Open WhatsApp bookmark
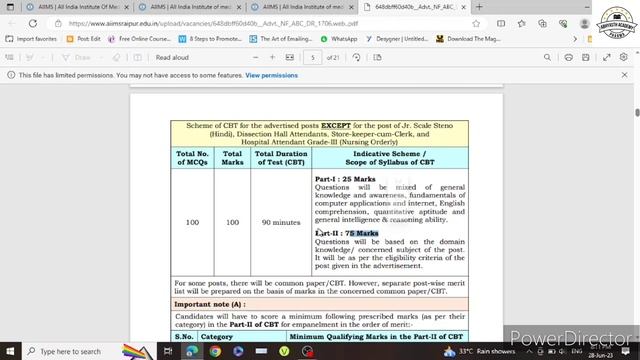640x360 pixels. [339, 39]
